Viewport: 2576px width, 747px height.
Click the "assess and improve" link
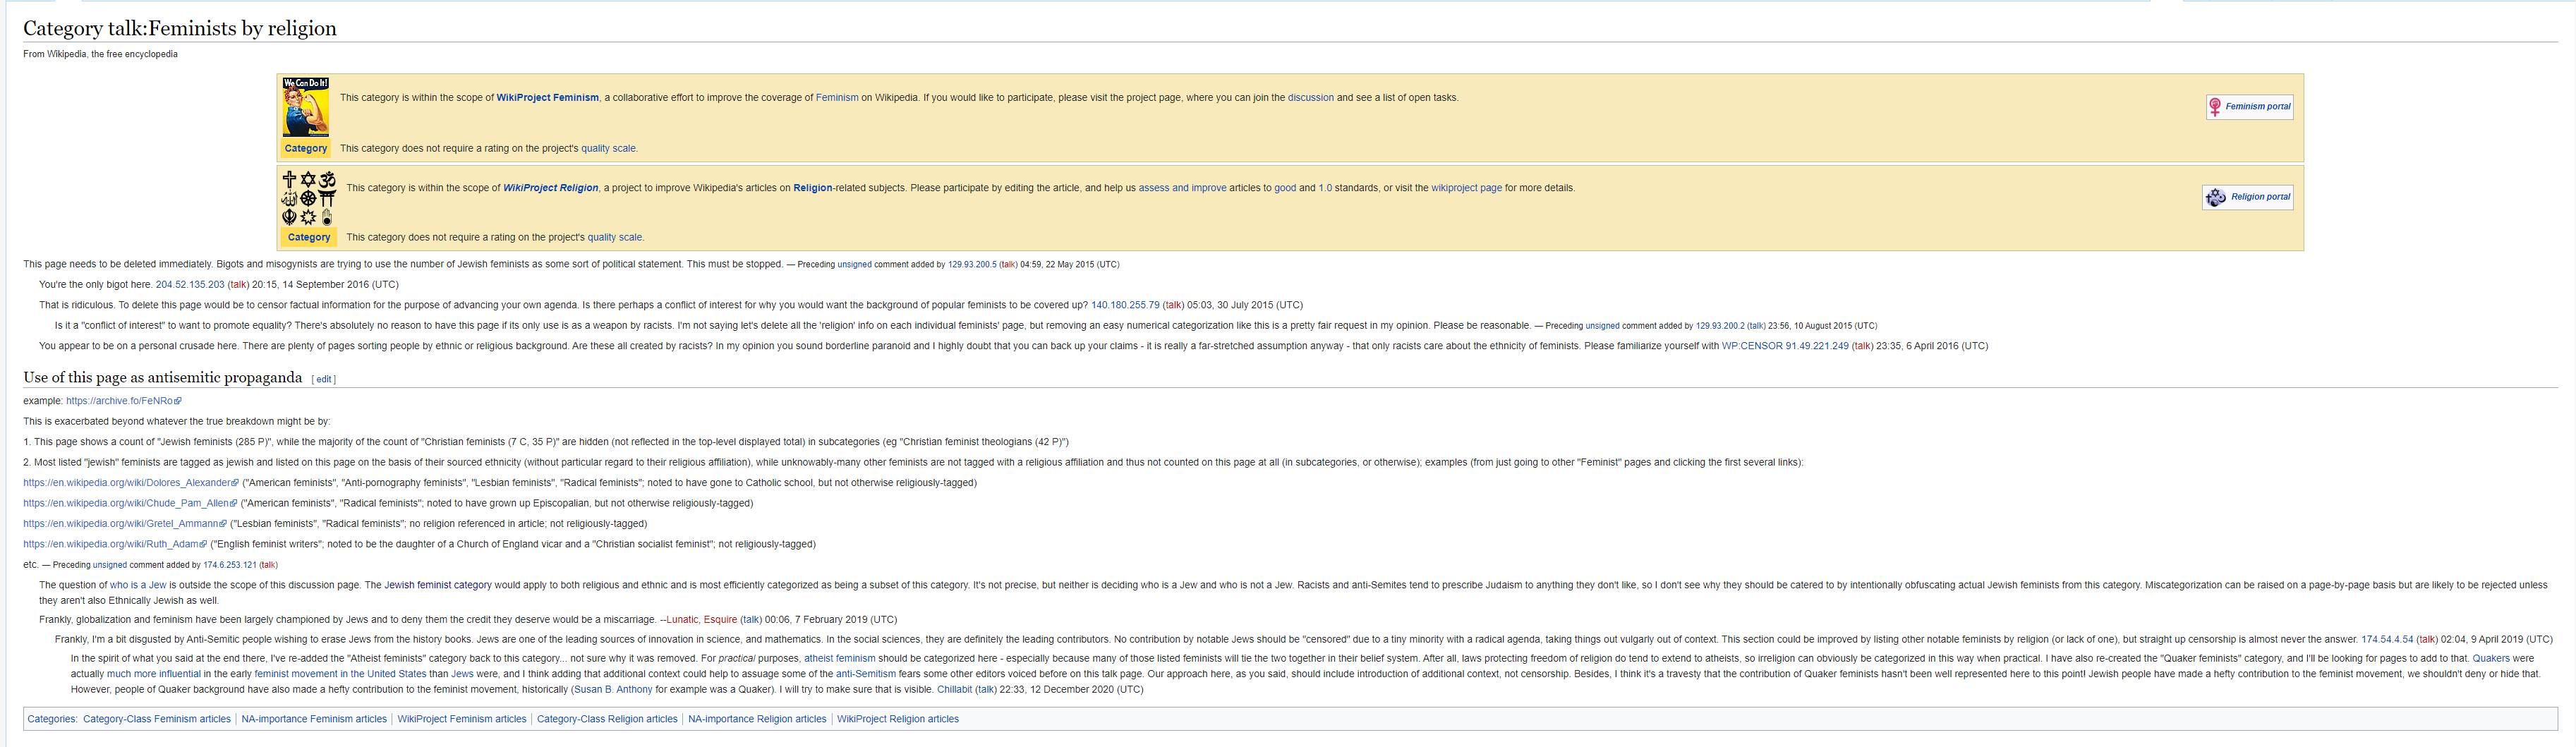pos(1182,188)
